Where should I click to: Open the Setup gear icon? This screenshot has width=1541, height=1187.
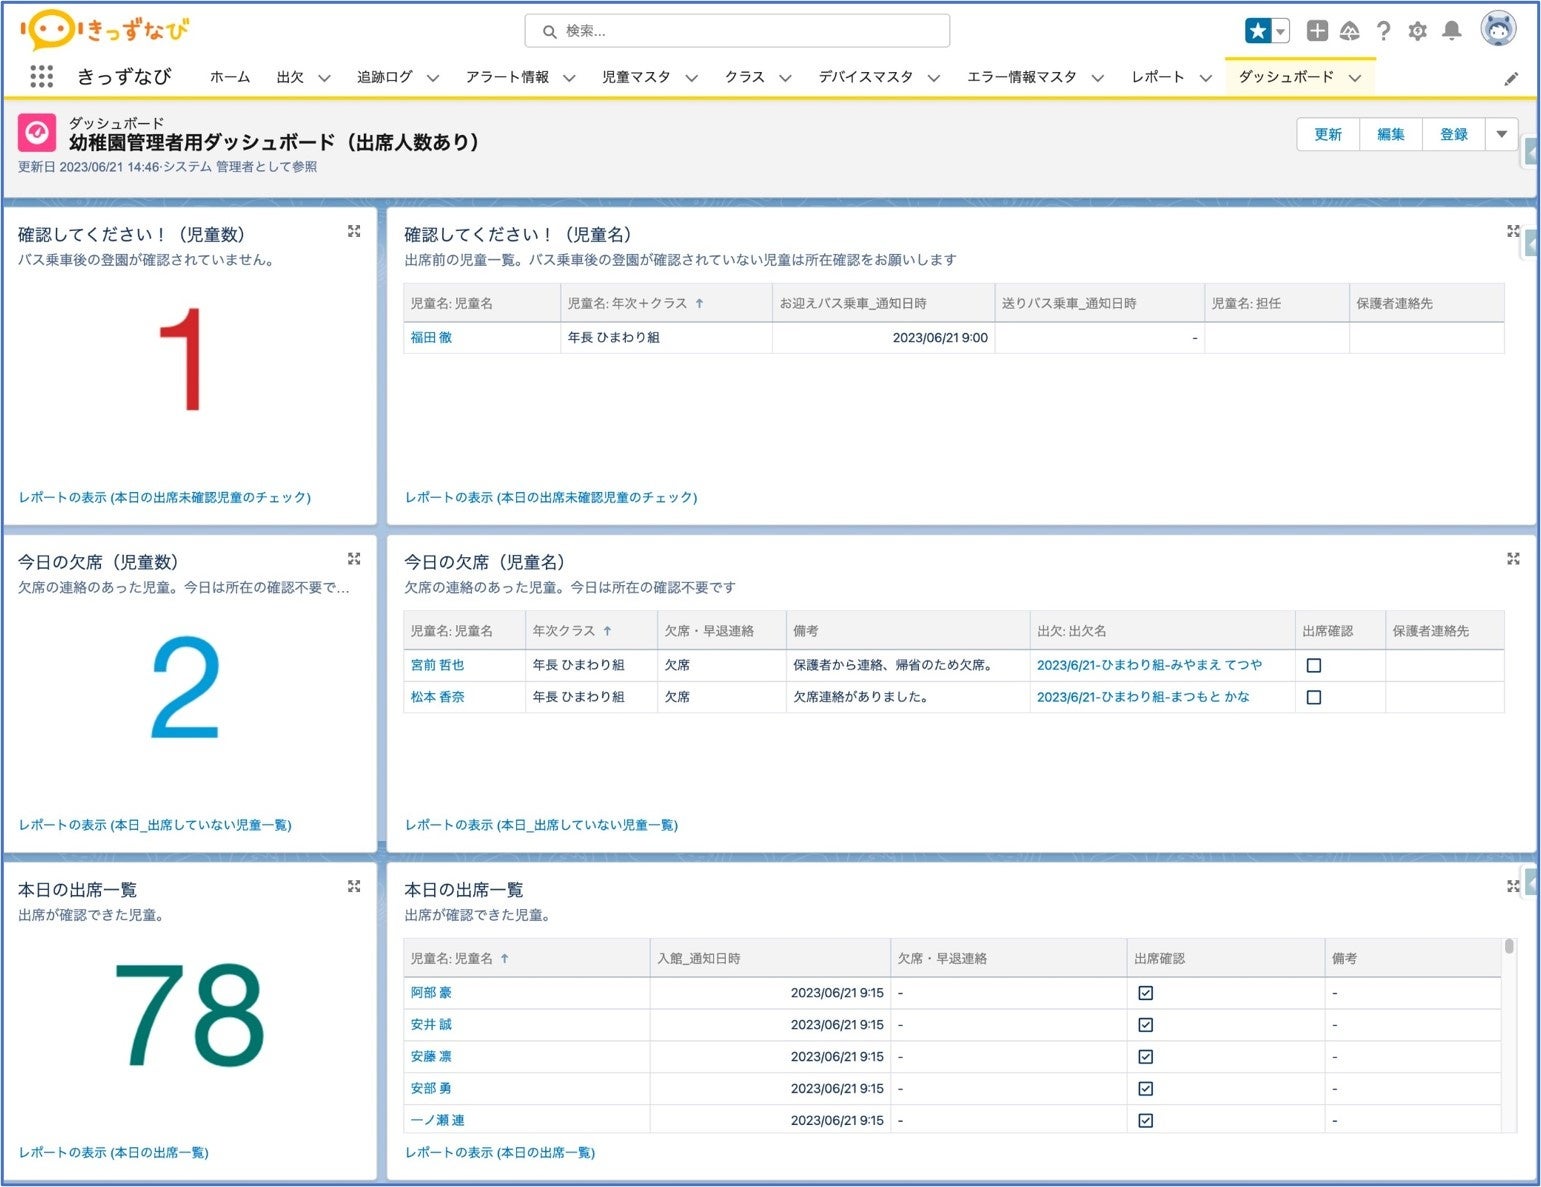tap(1417, 31)
